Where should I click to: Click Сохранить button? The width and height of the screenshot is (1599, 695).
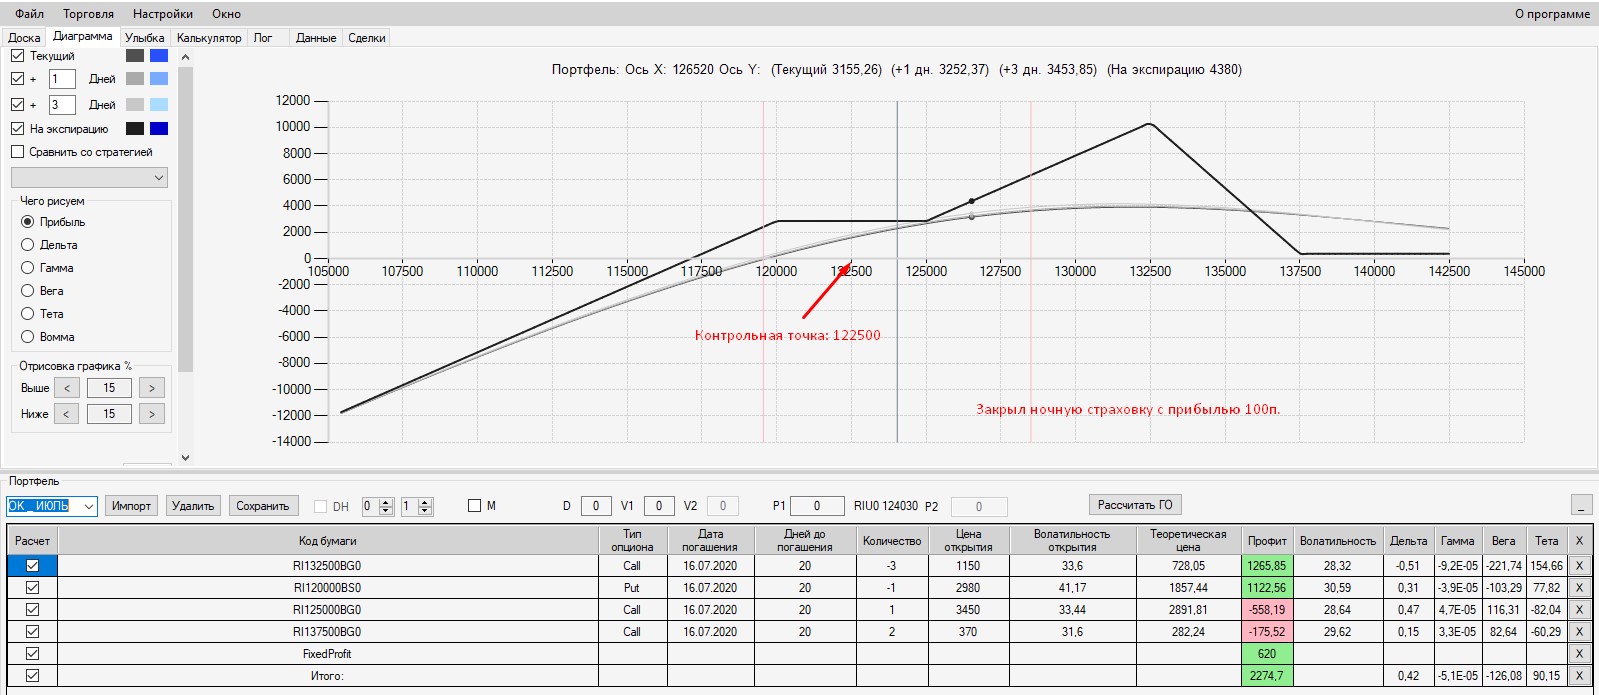click(263, 506)
